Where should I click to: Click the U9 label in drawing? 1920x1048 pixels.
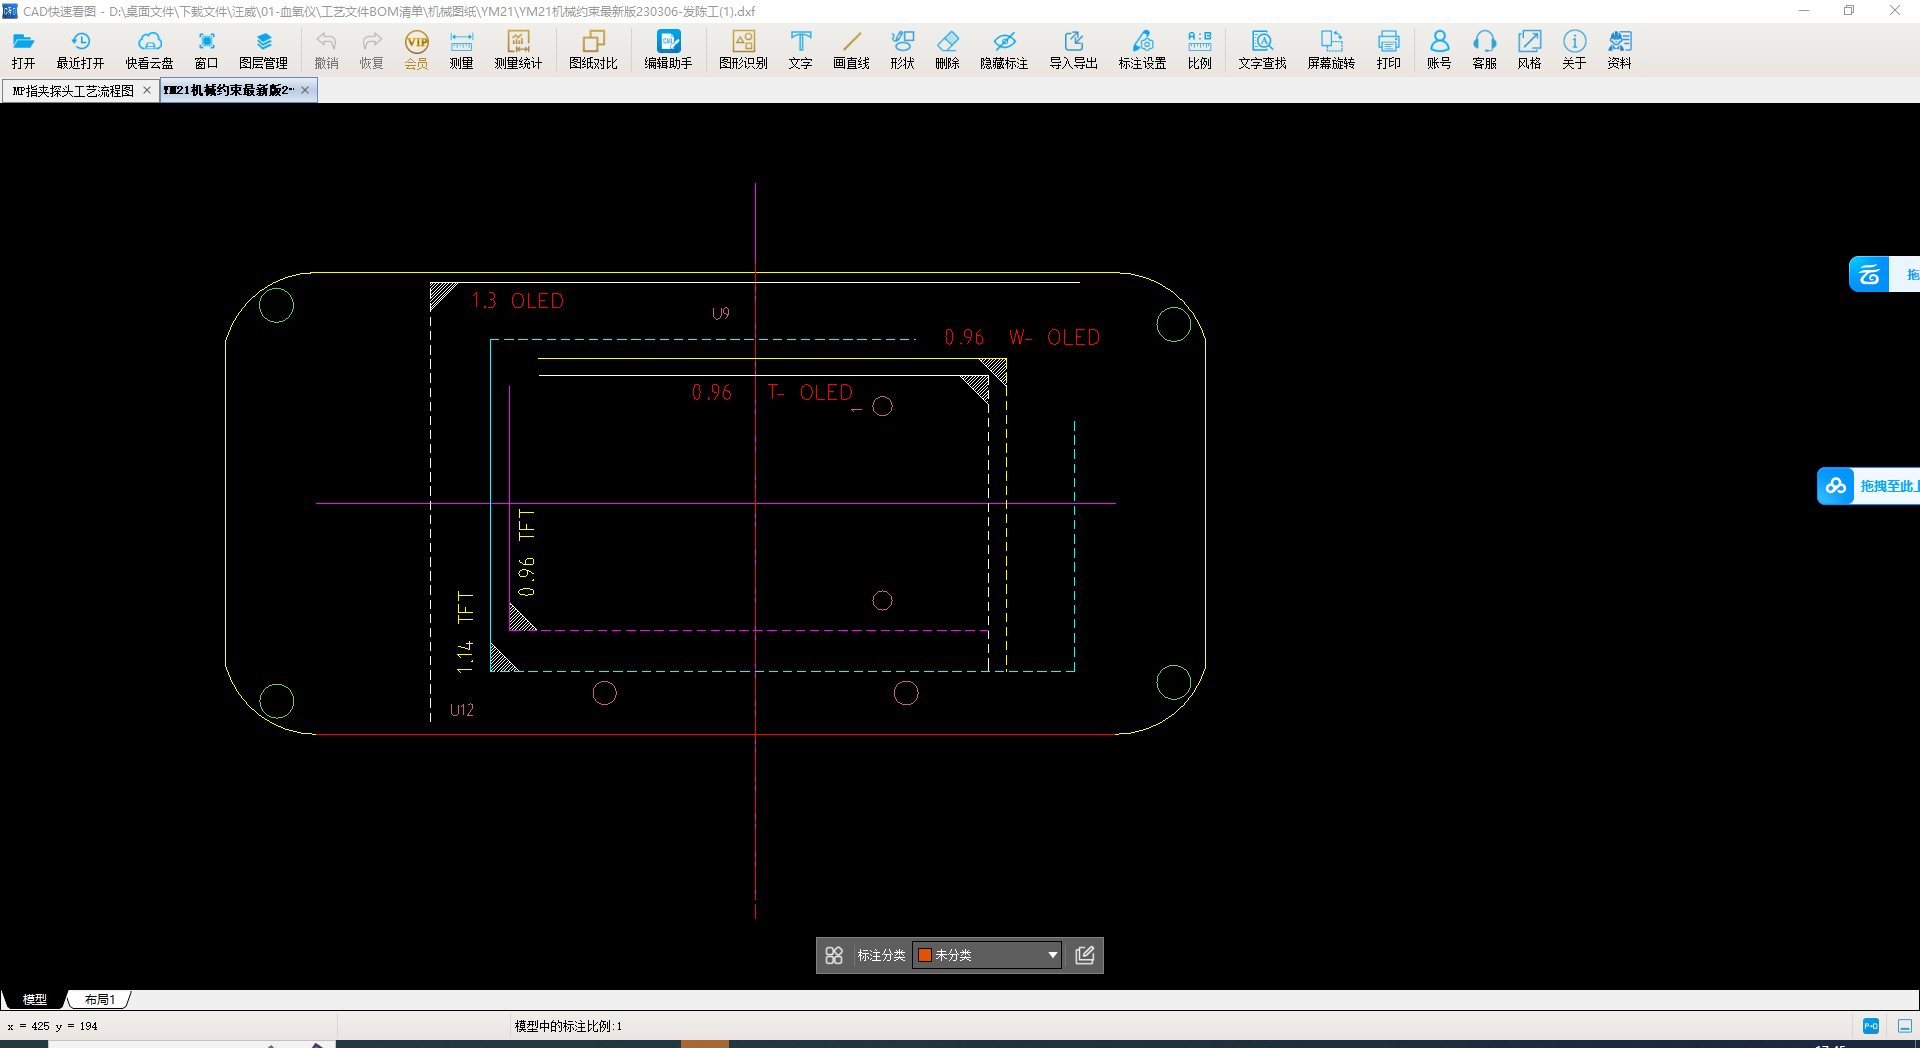[x=721, y=314]
